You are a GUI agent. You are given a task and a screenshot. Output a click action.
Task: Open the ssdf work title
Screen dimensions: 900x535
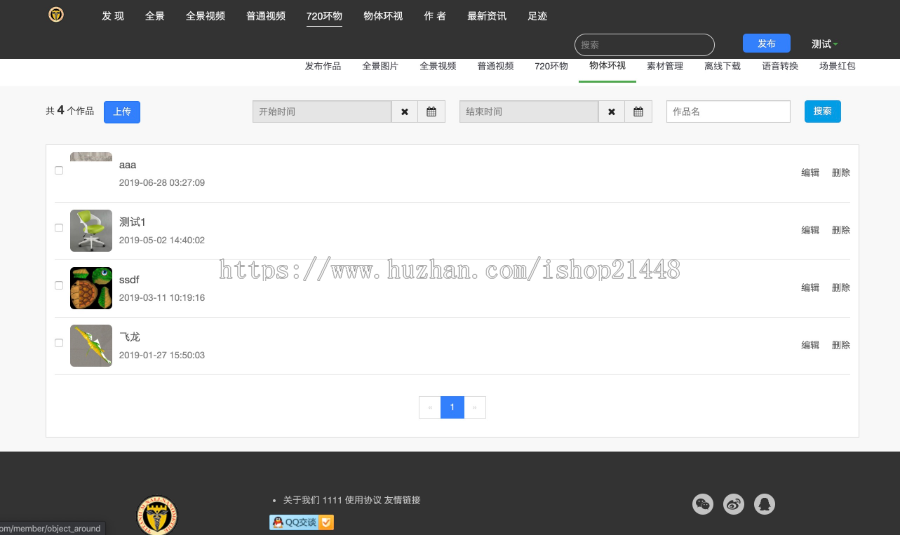(x=129, y=280)
